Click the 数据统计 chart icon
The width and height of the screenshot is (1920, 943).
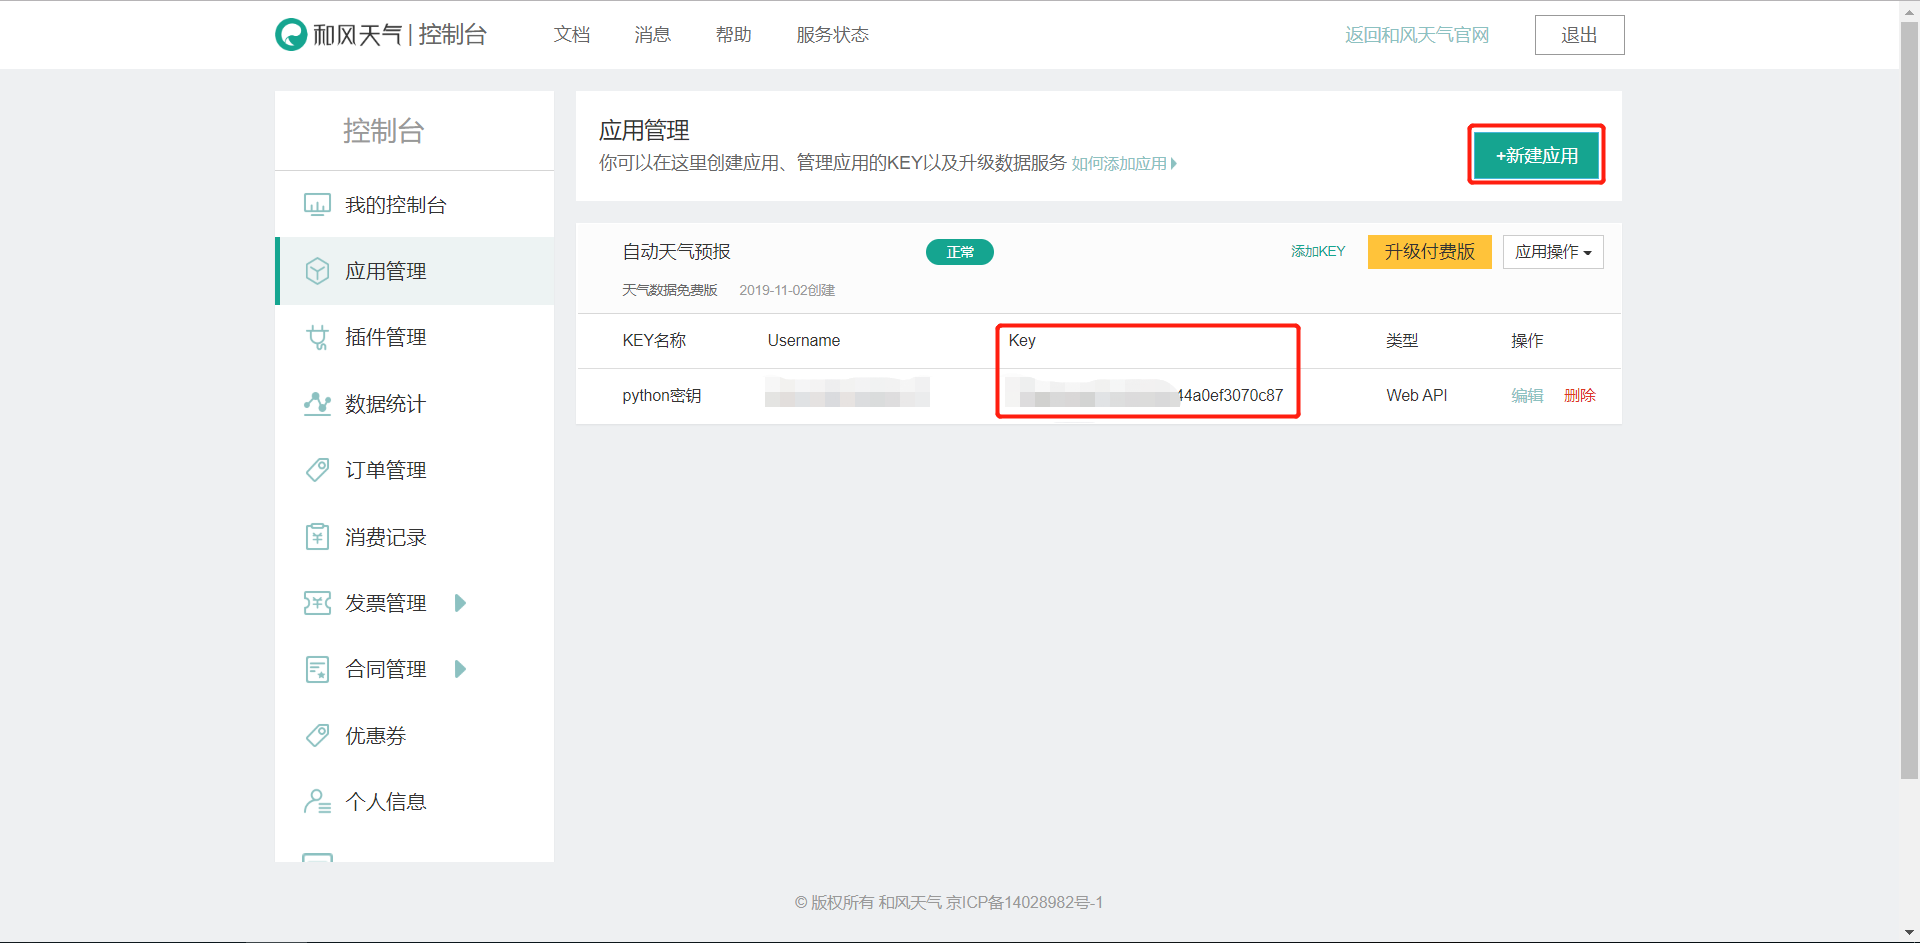pos(317,403)
